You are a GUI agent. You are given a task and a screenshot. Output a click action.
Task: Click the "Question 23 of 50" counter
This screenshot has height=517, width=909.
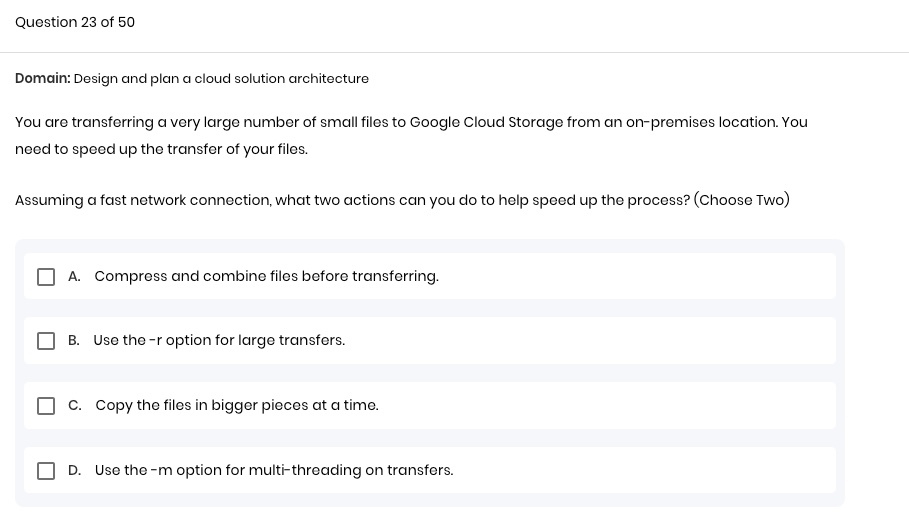75,22
